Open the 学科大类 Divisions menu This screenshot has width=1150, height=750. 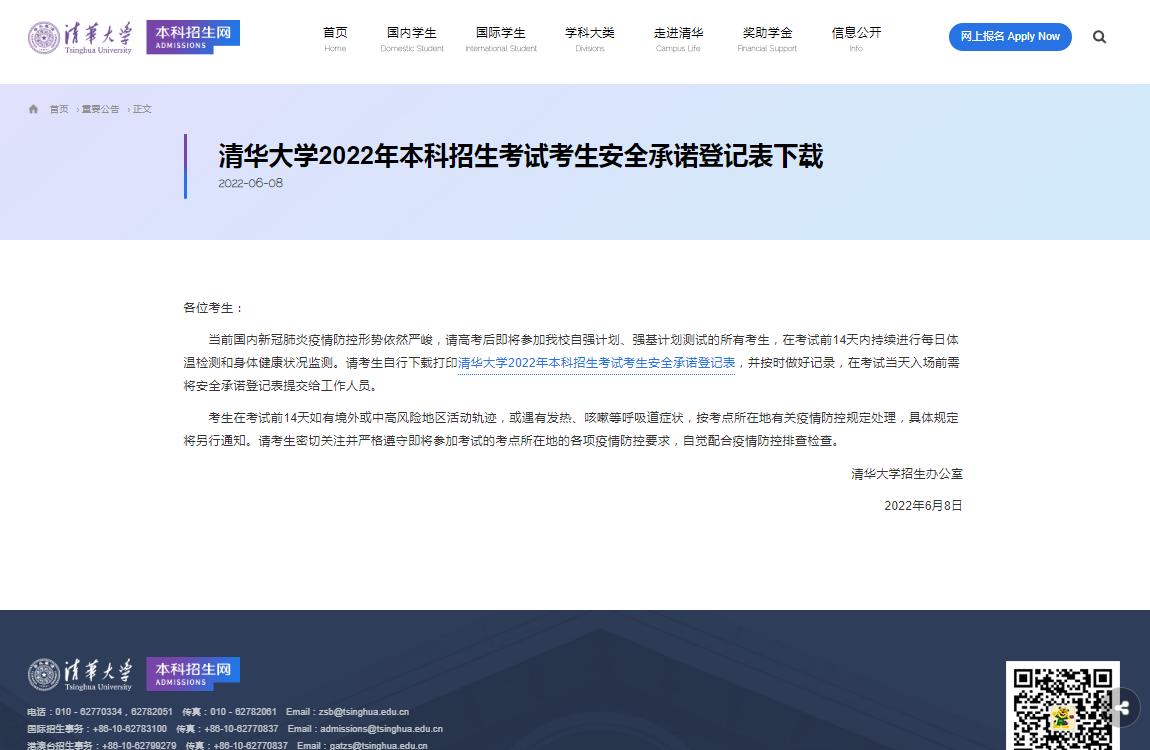pos(590,39)
